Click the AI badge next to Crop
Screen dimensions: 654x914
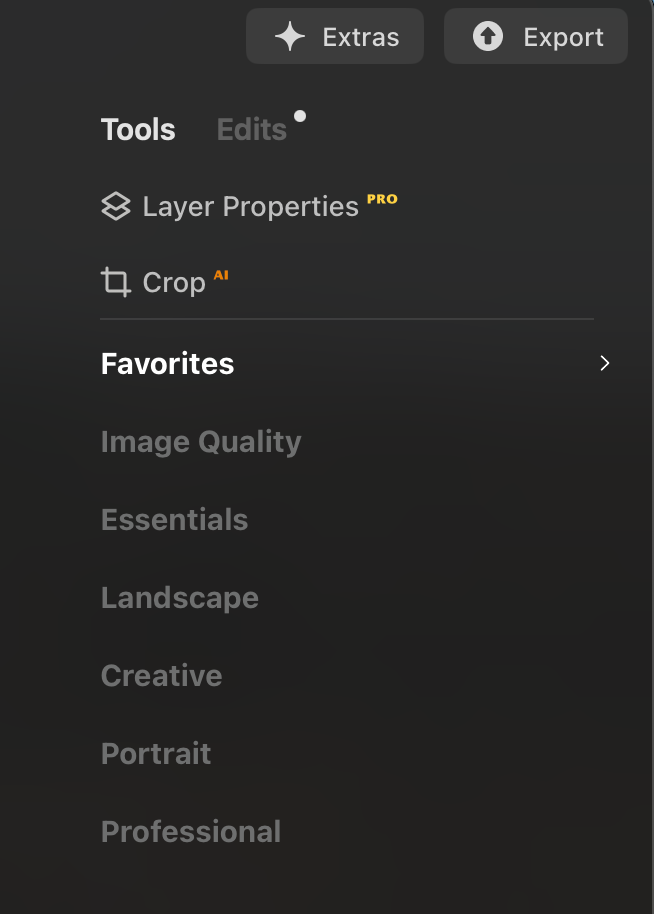(221, 275)
